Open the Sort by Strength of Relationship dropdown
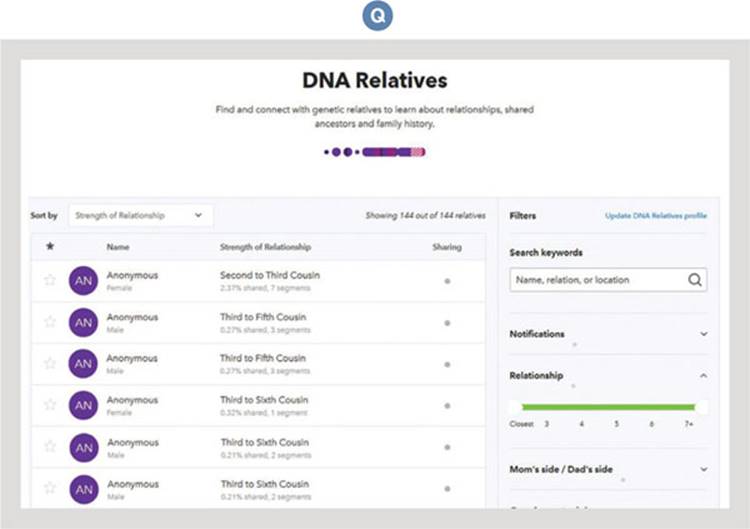Image resolution: width=750 pixels, height=529 pixels. (139, 215)
